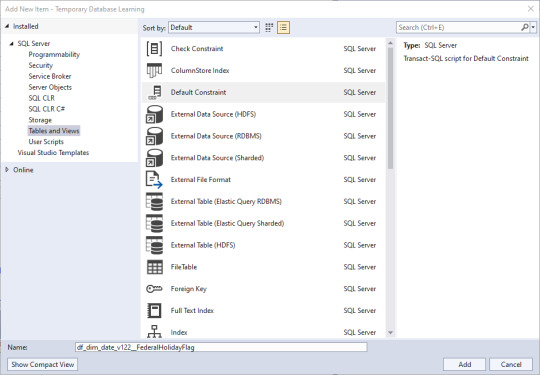Image resolution: width=540 pixels, height=375 pixels.
Task: Click the Name input field
Action: click(x=221, y=347)
